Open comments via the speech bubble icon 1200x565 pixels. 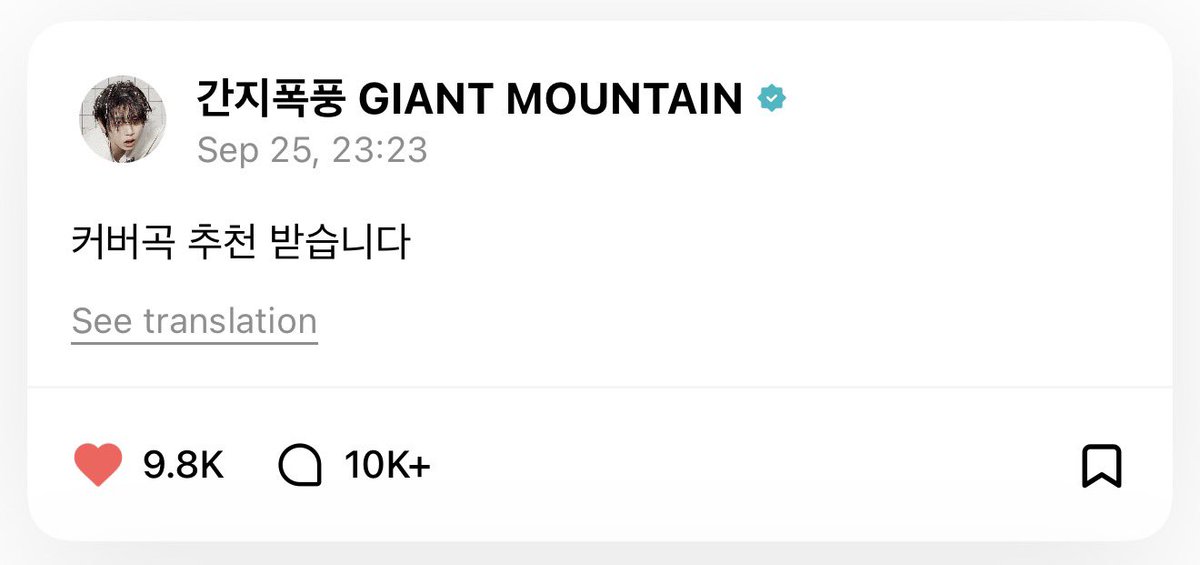pos(299,465)
